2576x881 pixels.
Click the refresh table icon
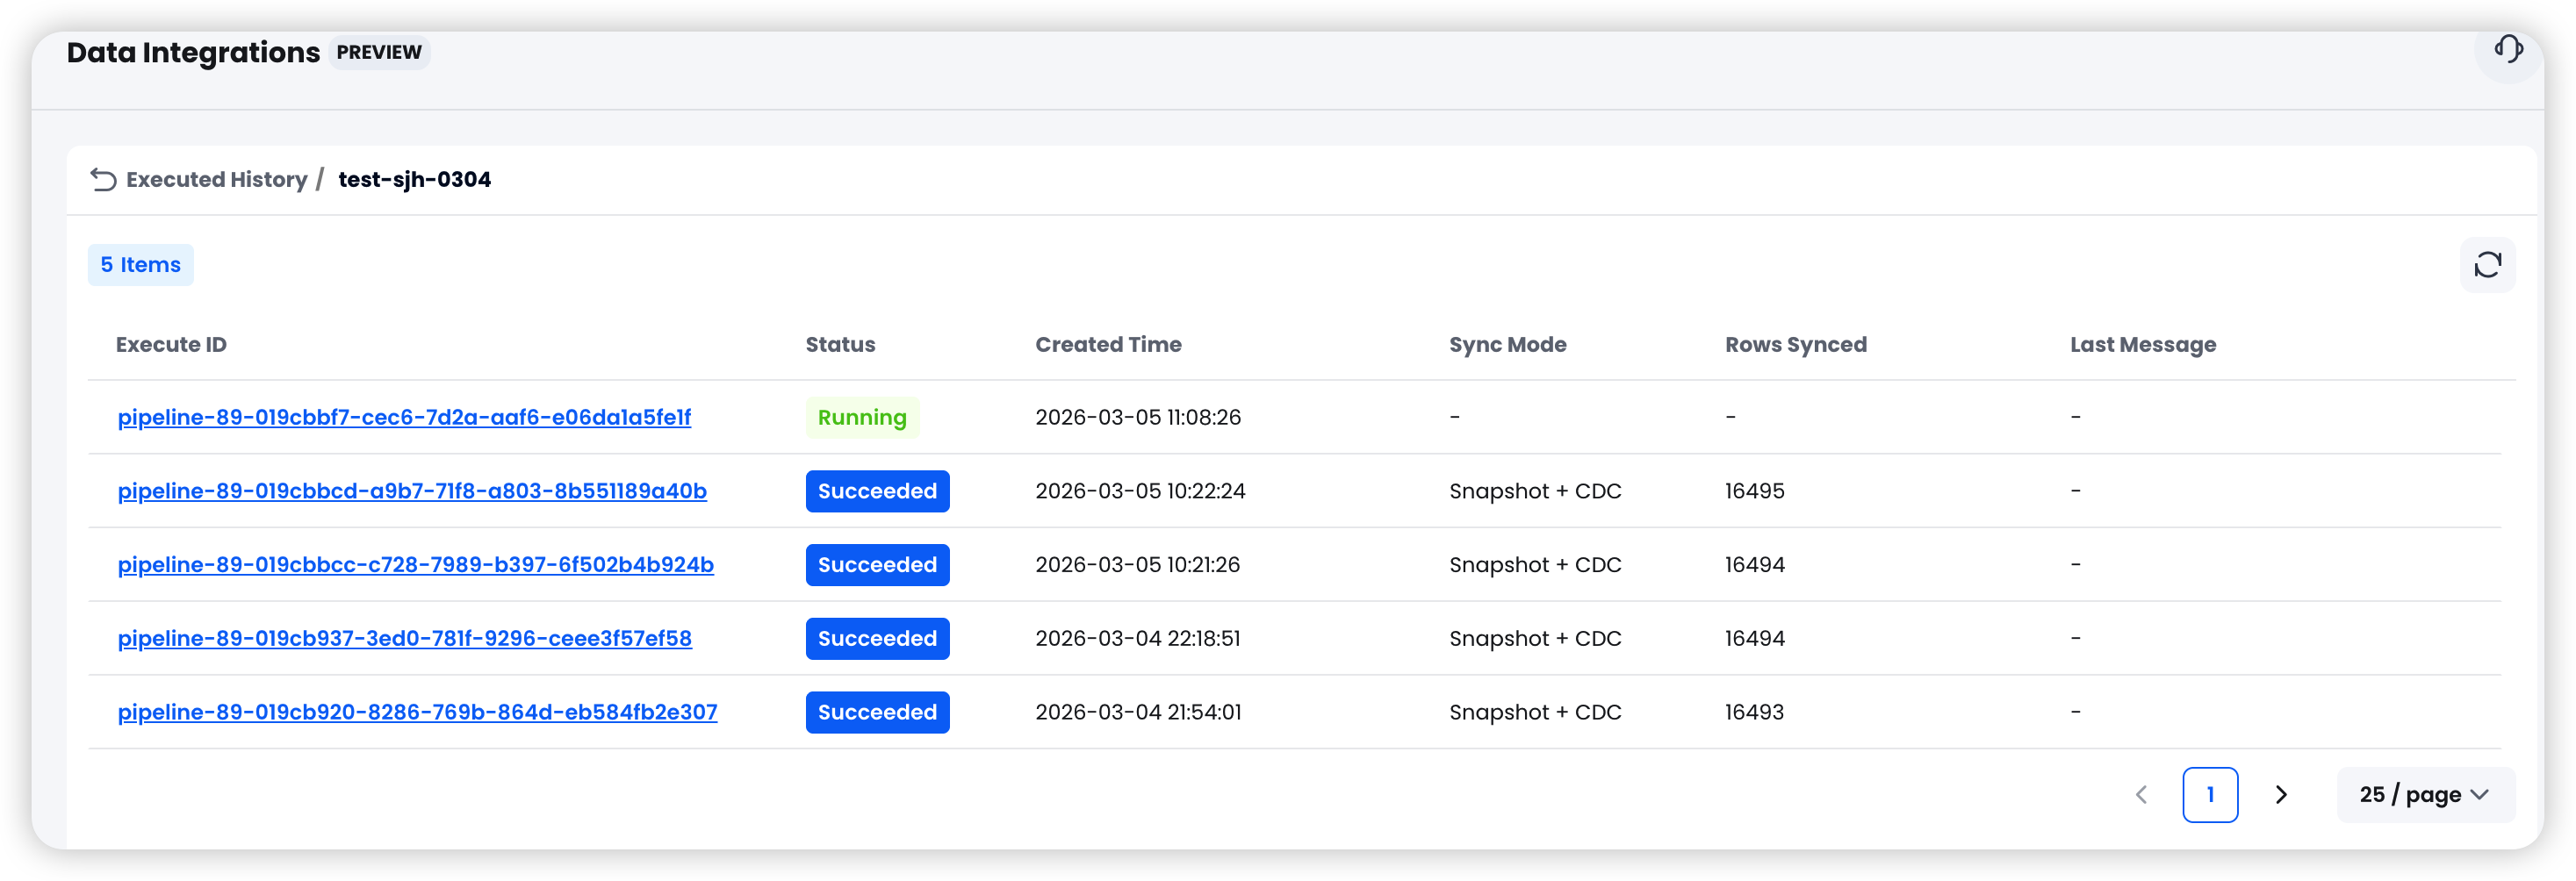pyautogui.click(x=2487, y=265)
